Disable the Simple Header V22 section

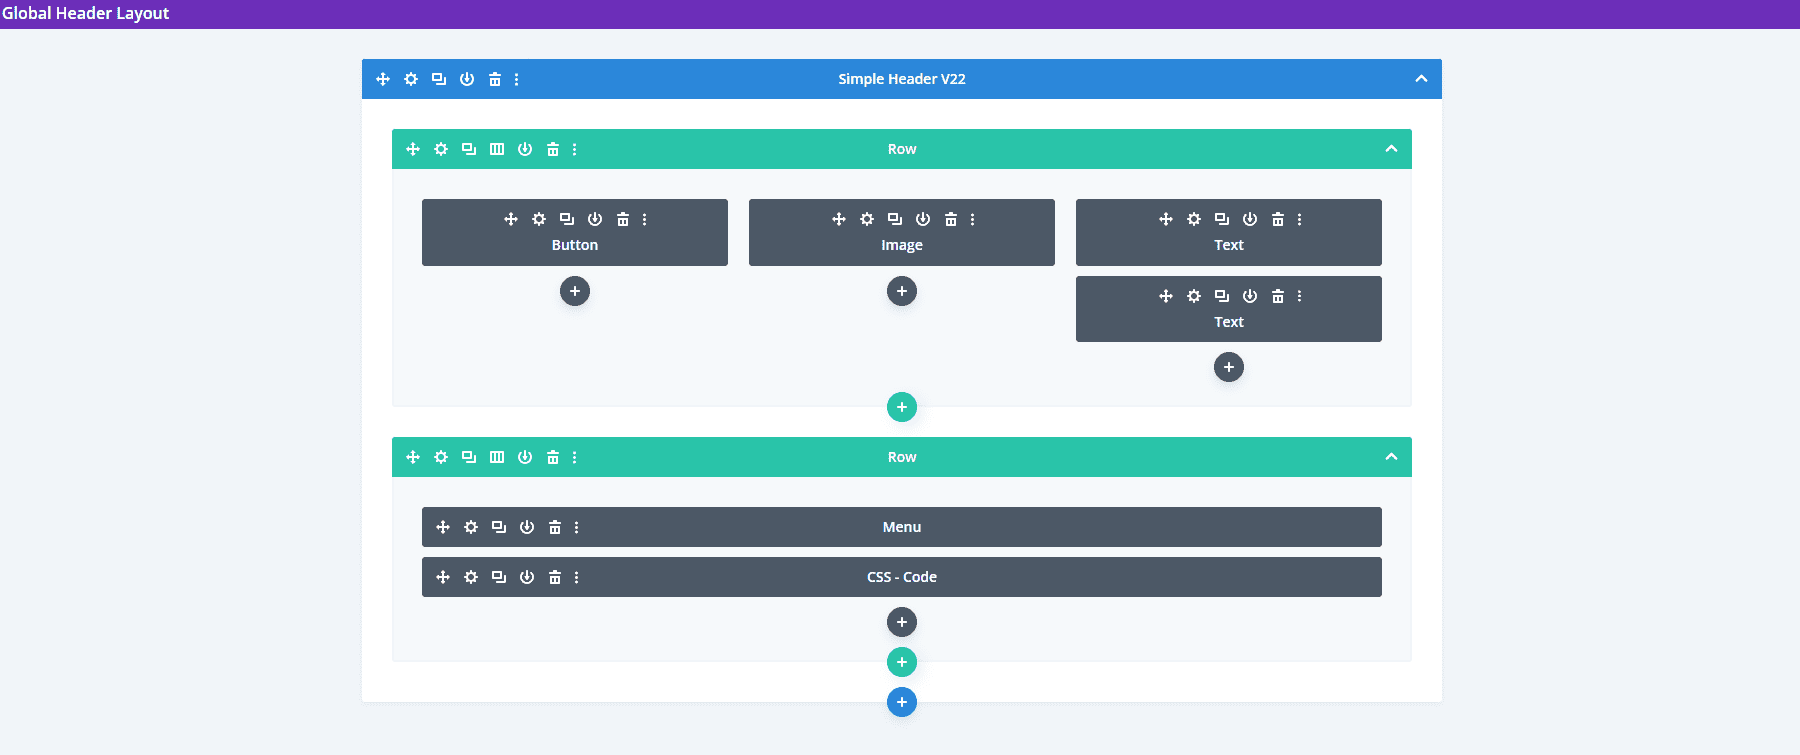pos(467,79)
